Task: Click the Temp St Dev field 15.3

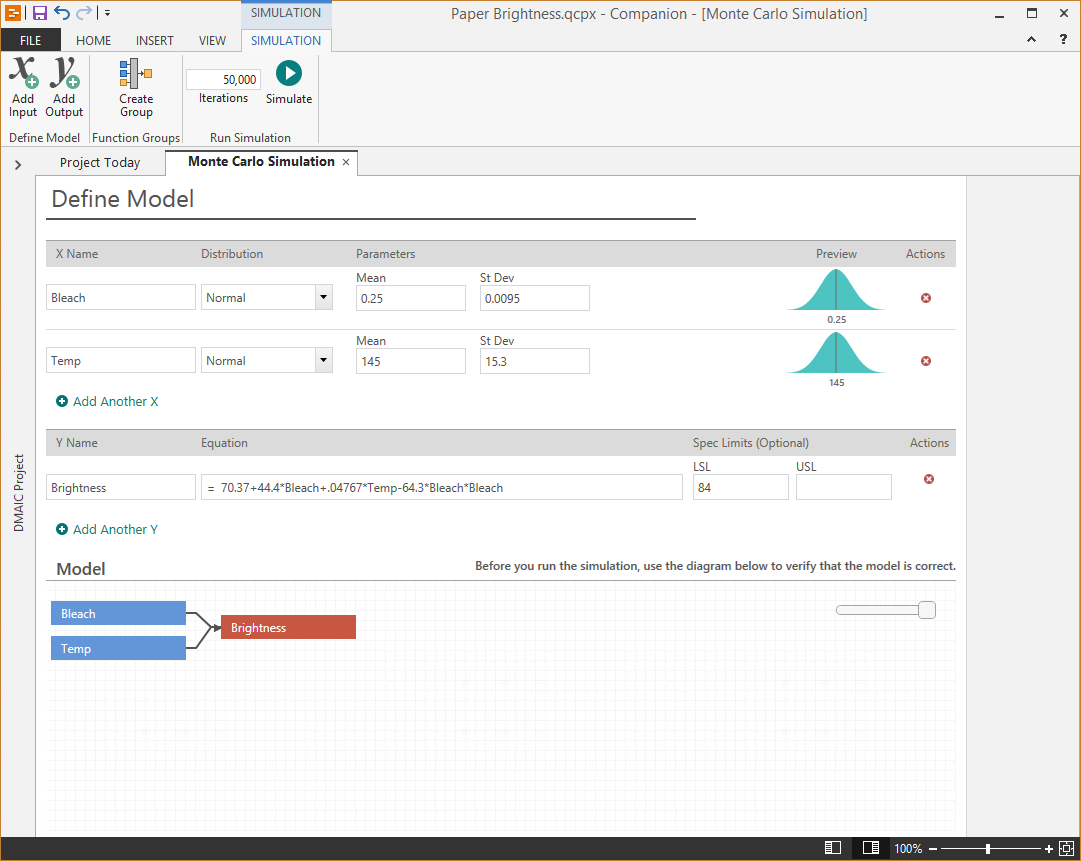Action: [x=534, y=361]
